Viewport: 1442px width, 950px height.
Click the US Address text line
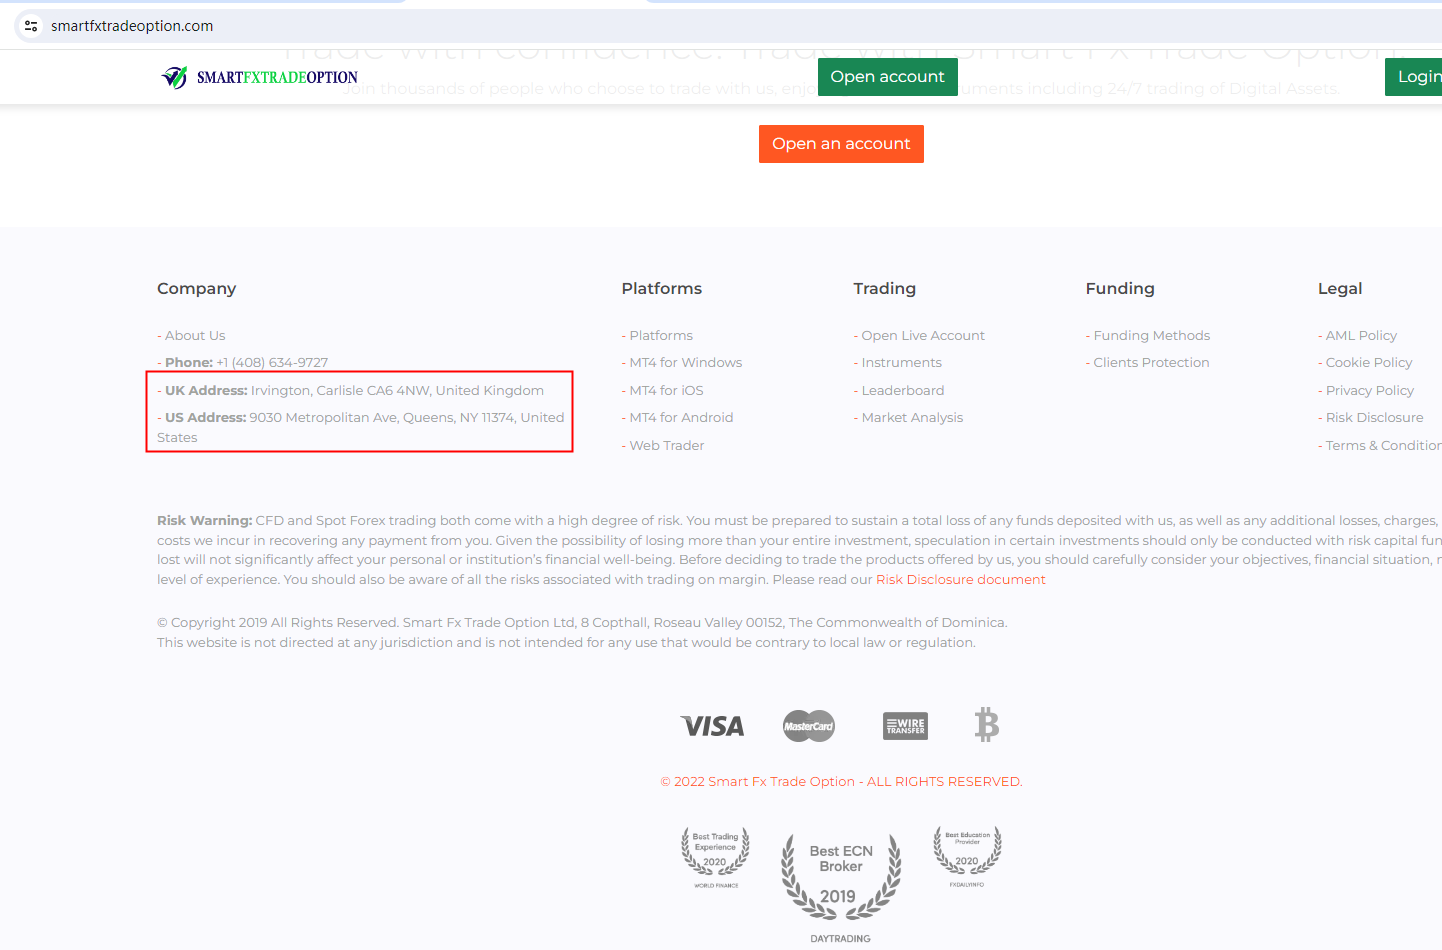pyautogui.click(x=361, y=428)
